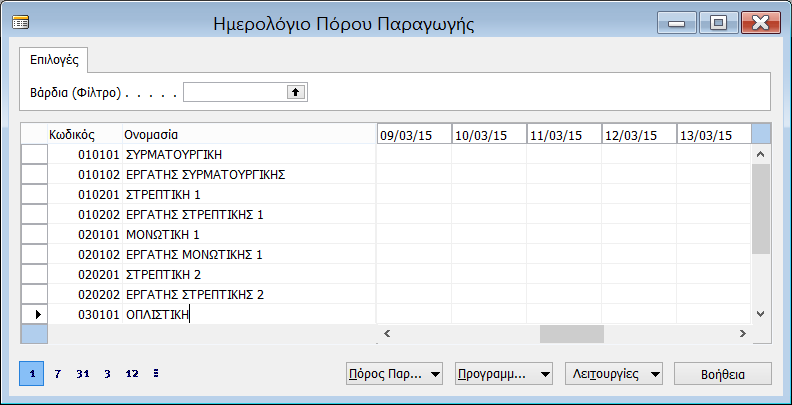Click code cell 010202
792x405 pixels.
[85, 214]
